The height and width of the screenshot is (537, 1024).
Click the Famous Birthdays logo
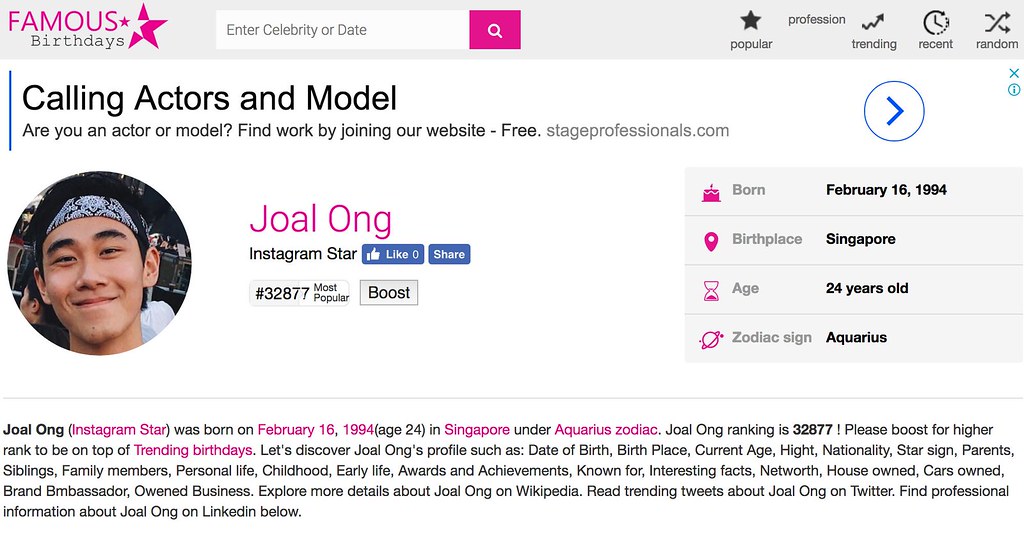[x=88, y=27]
